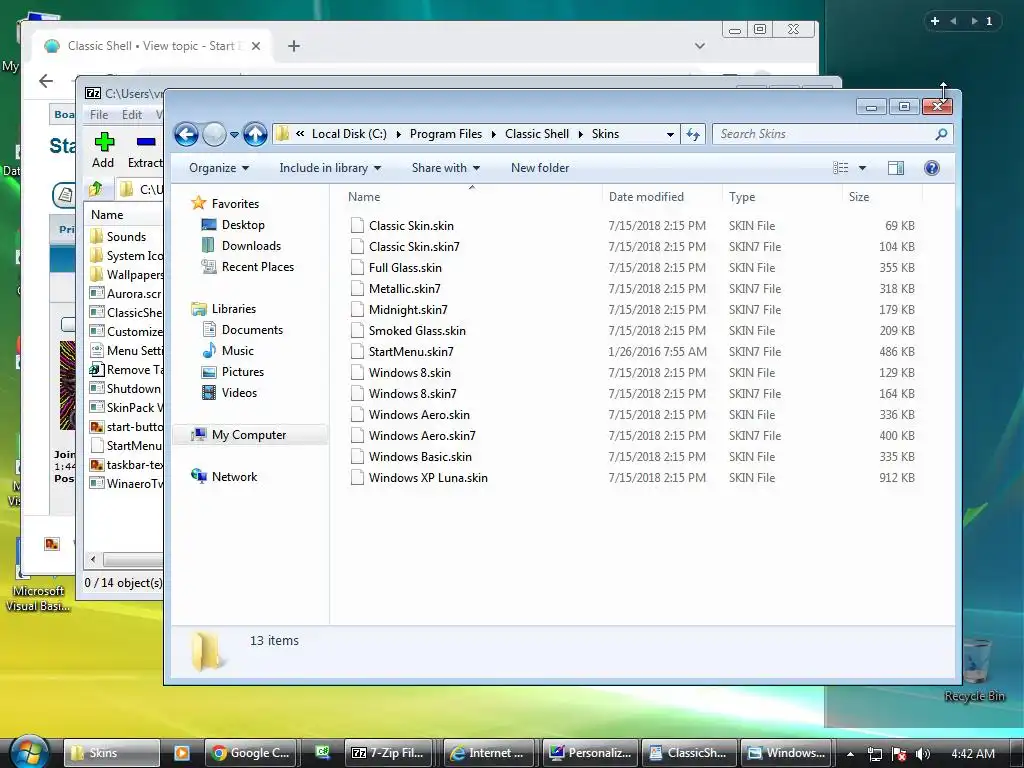Show hidden tray icons arrow
1024x768 pixels.
click(x=850, y=754)
